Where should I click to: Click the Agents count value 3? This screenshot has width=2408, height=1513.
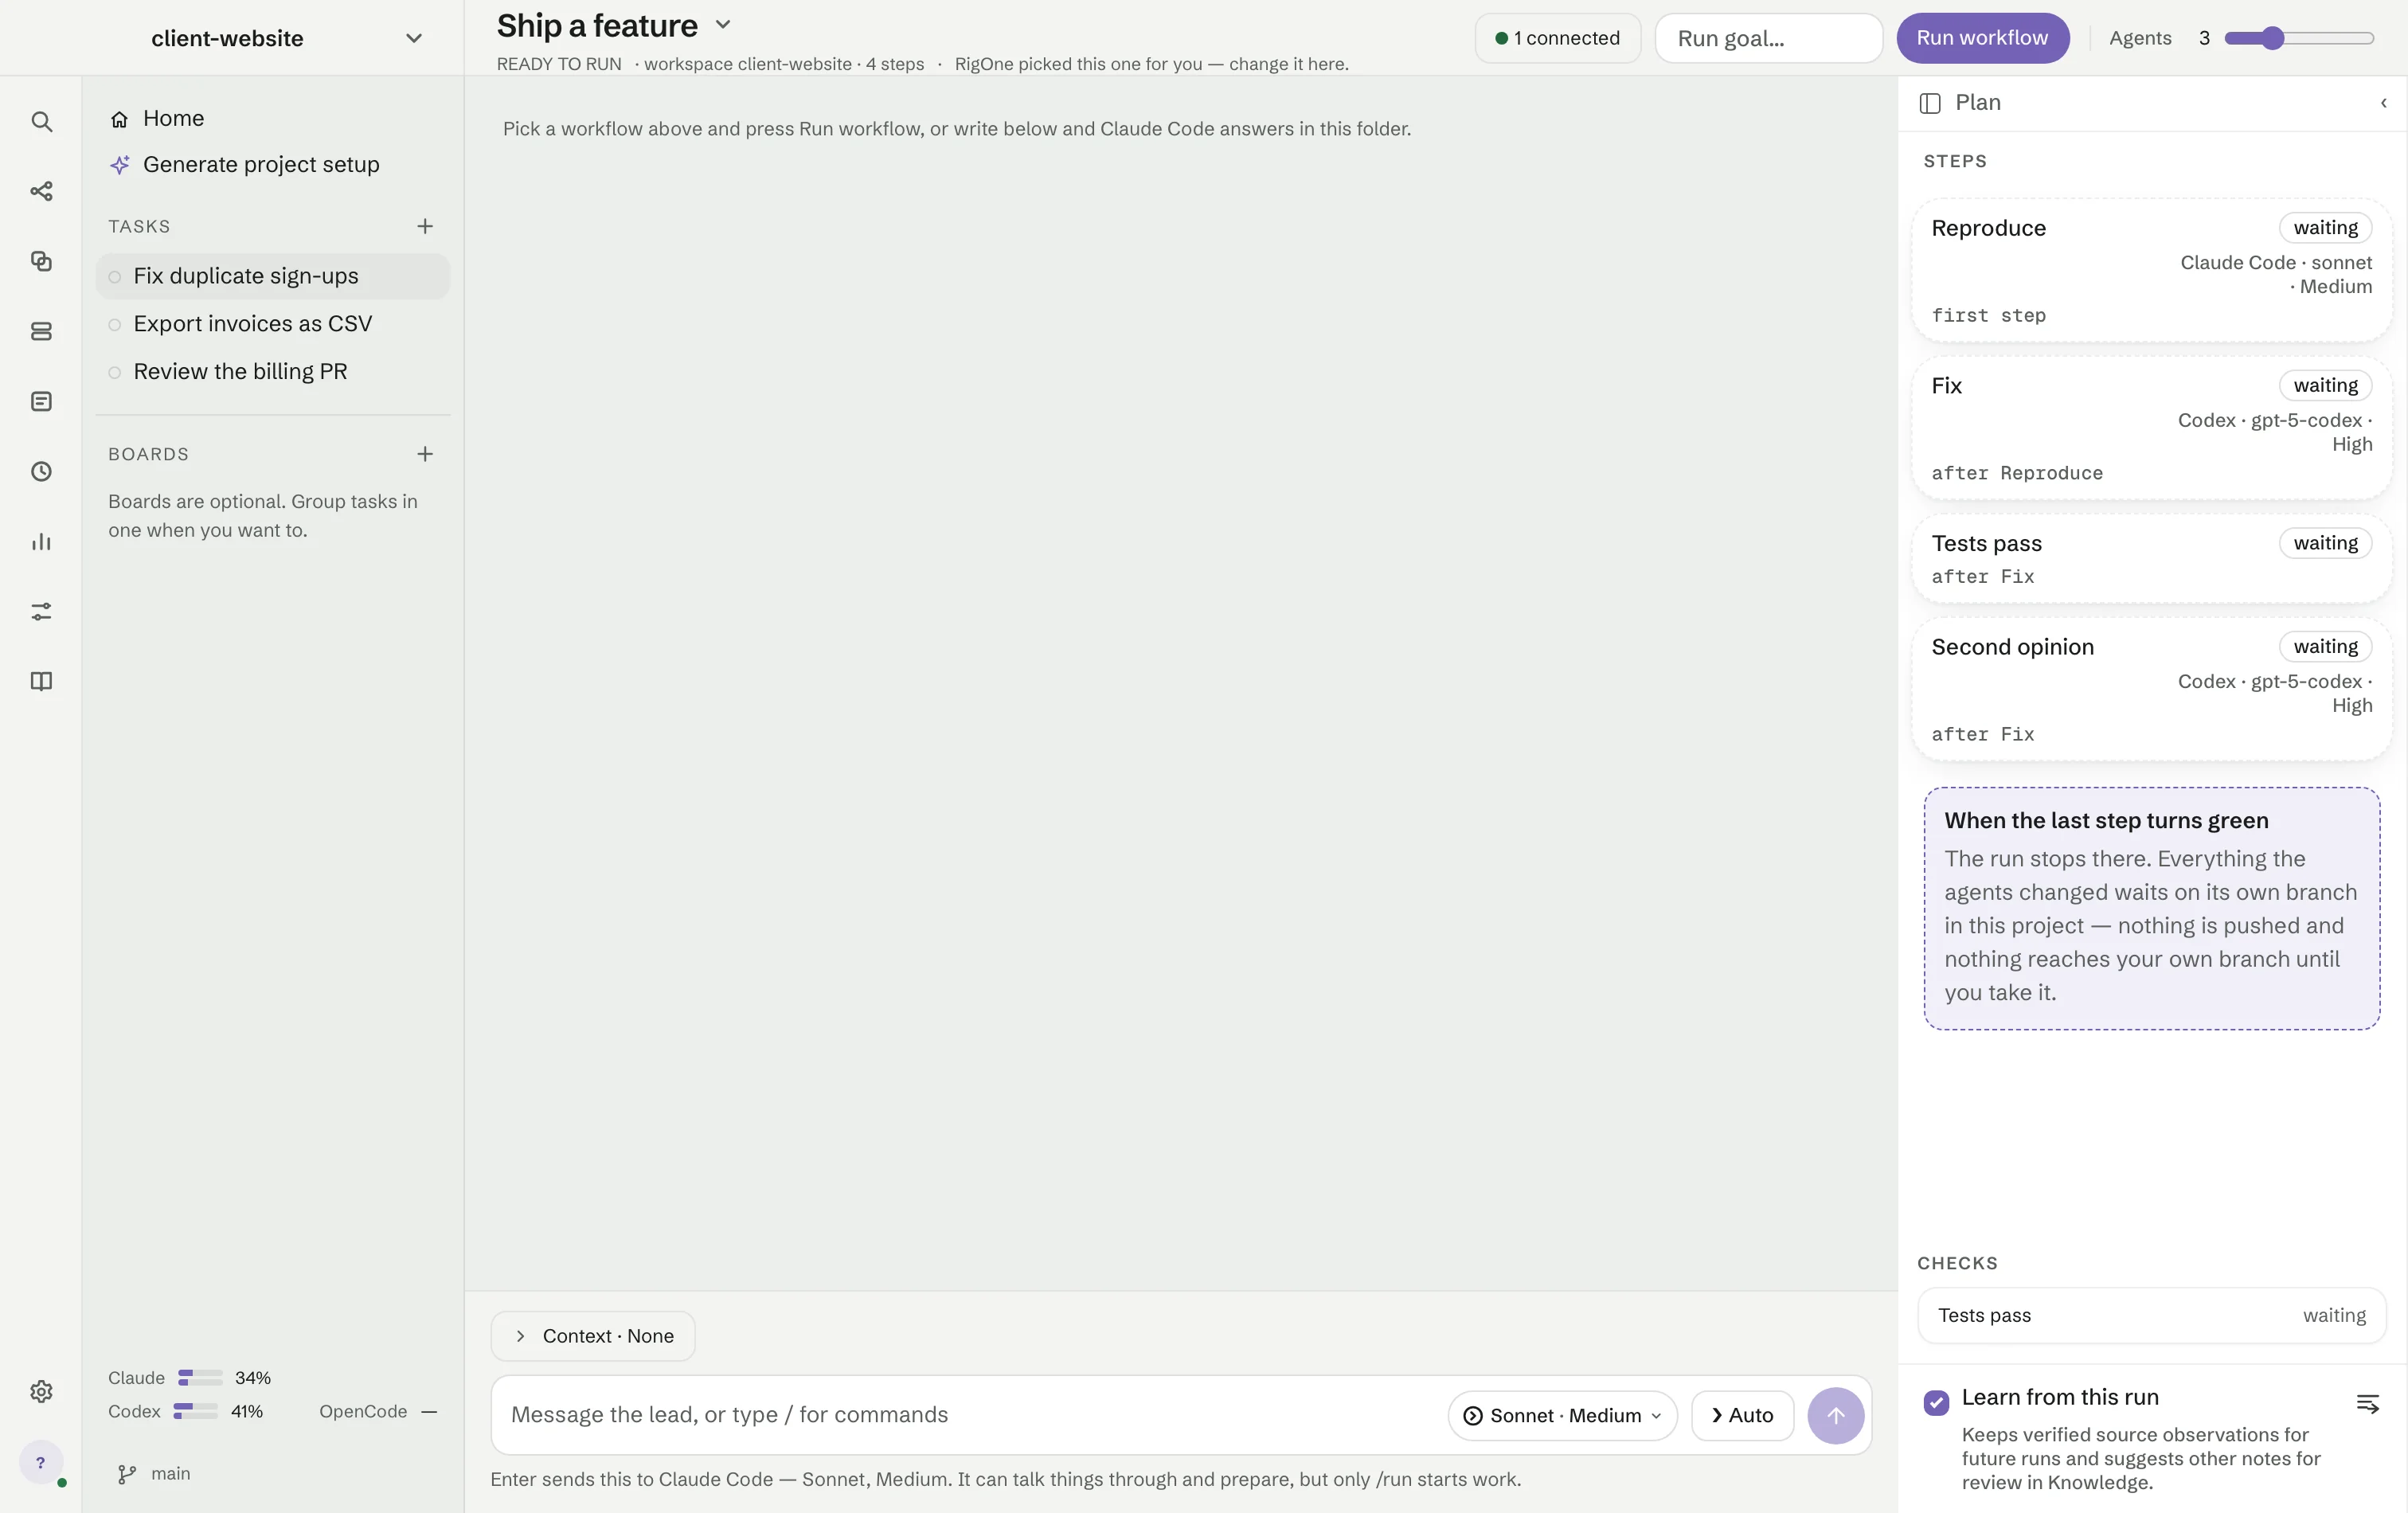click(2204, 38)
